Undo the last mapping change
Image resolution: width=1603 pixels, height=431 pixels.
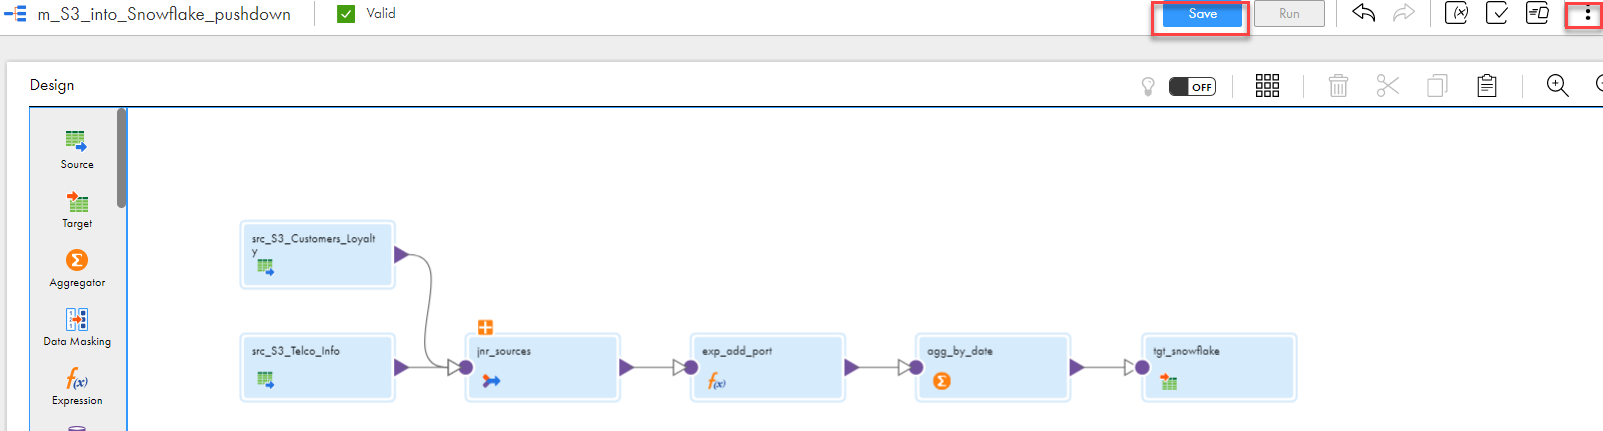(1363, 13)
